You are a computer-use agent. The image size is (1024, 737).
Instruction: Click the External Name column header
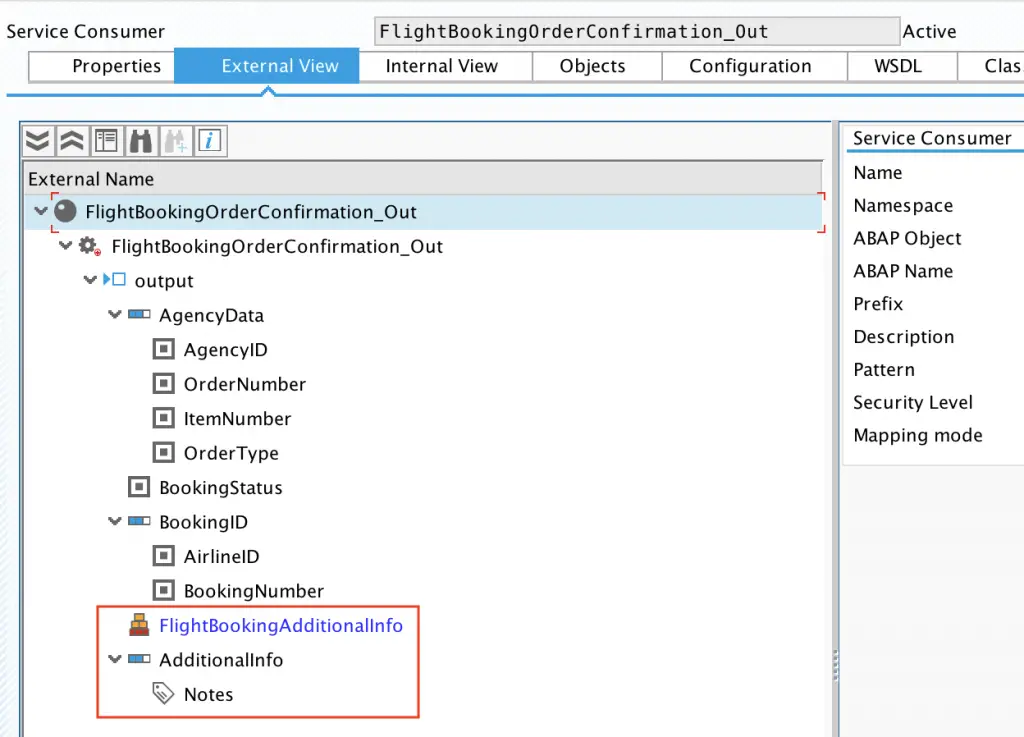423,179
